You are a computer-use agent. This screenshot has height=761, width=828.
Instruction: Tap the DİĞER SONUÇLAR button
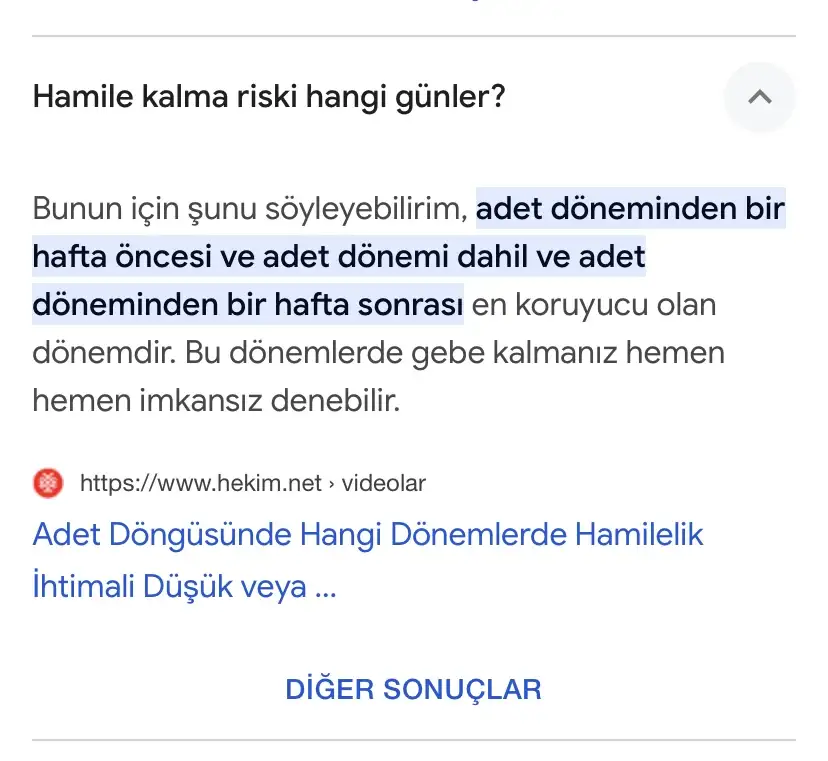(413, 689)
